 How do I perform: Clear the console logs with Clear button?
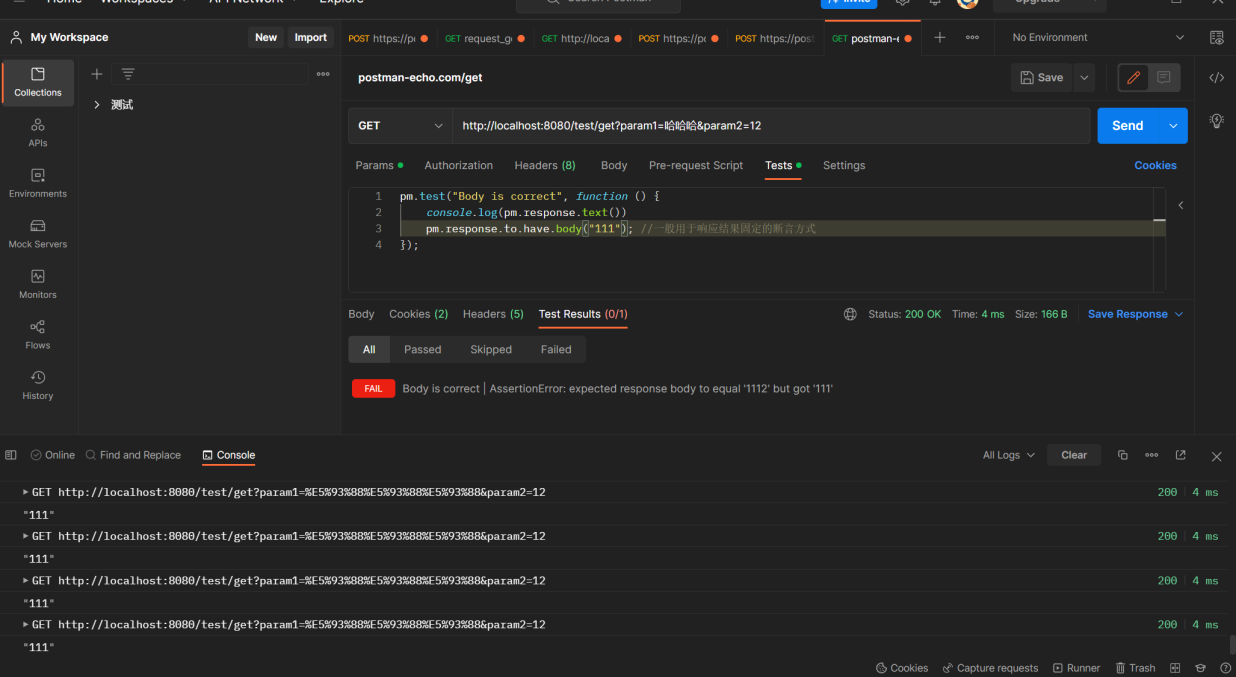[x=1074, y=455]
